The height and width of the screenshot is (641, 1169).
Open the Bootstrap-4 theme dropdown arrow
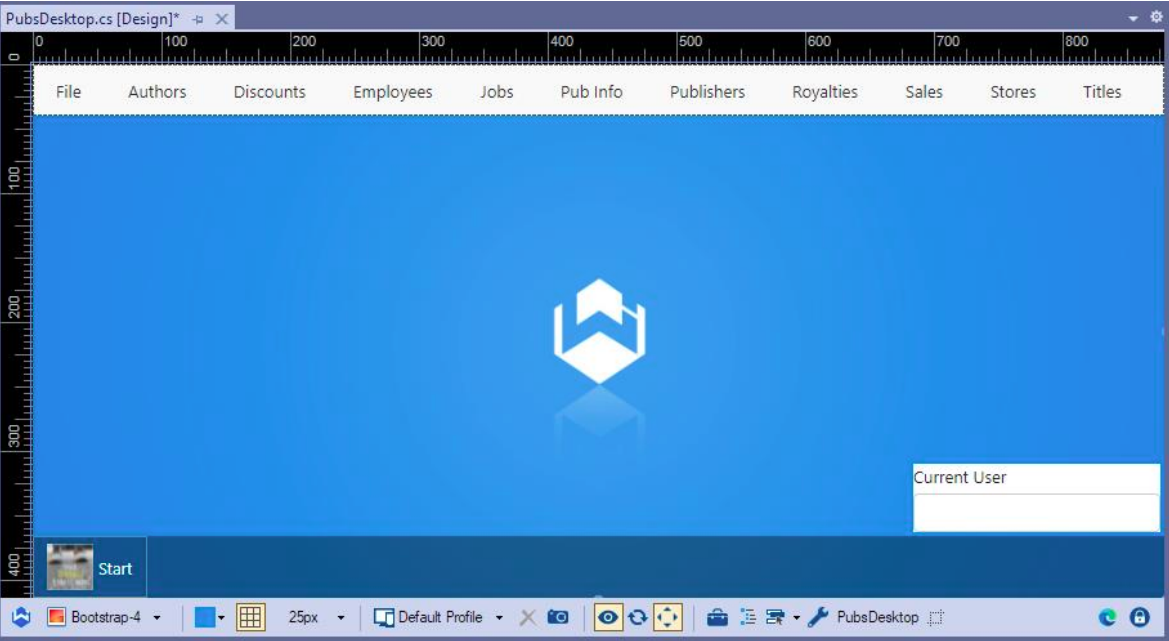pyautogui.click(x=157, y=618)
